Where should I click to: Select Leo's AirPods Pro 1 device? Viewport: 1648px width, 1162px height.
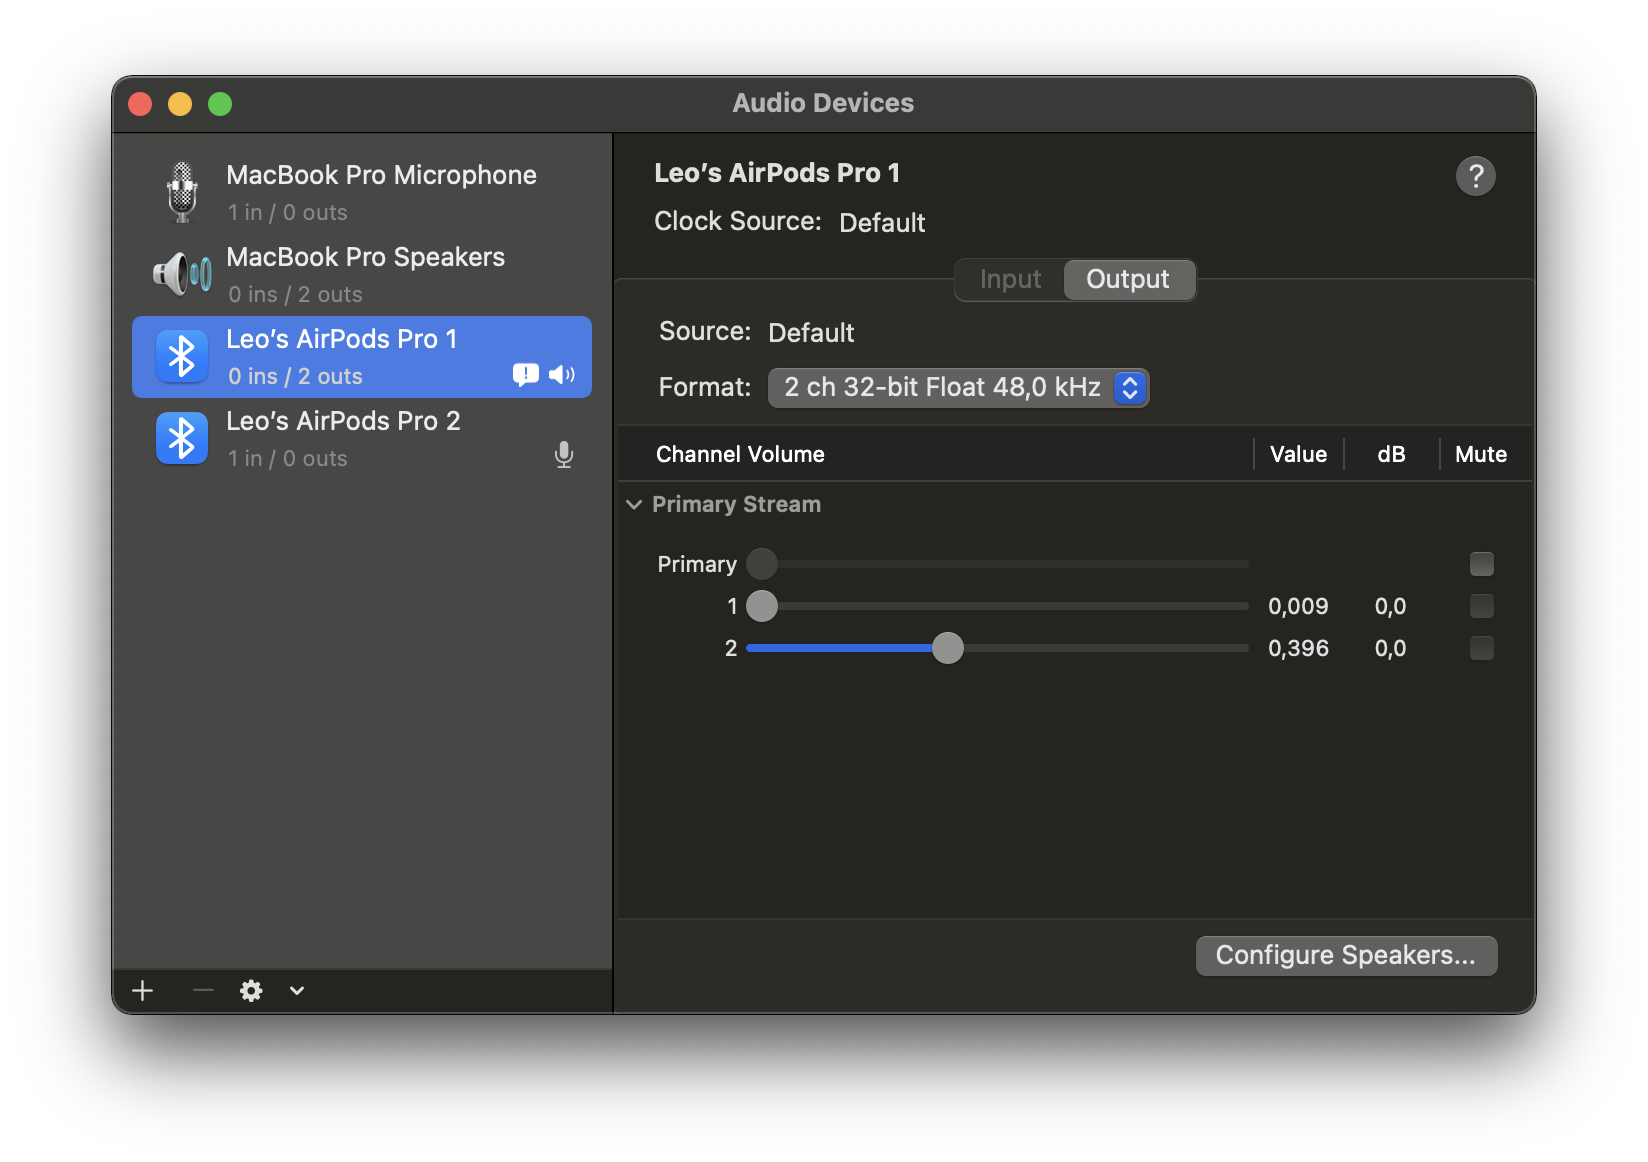click(362, 357)
